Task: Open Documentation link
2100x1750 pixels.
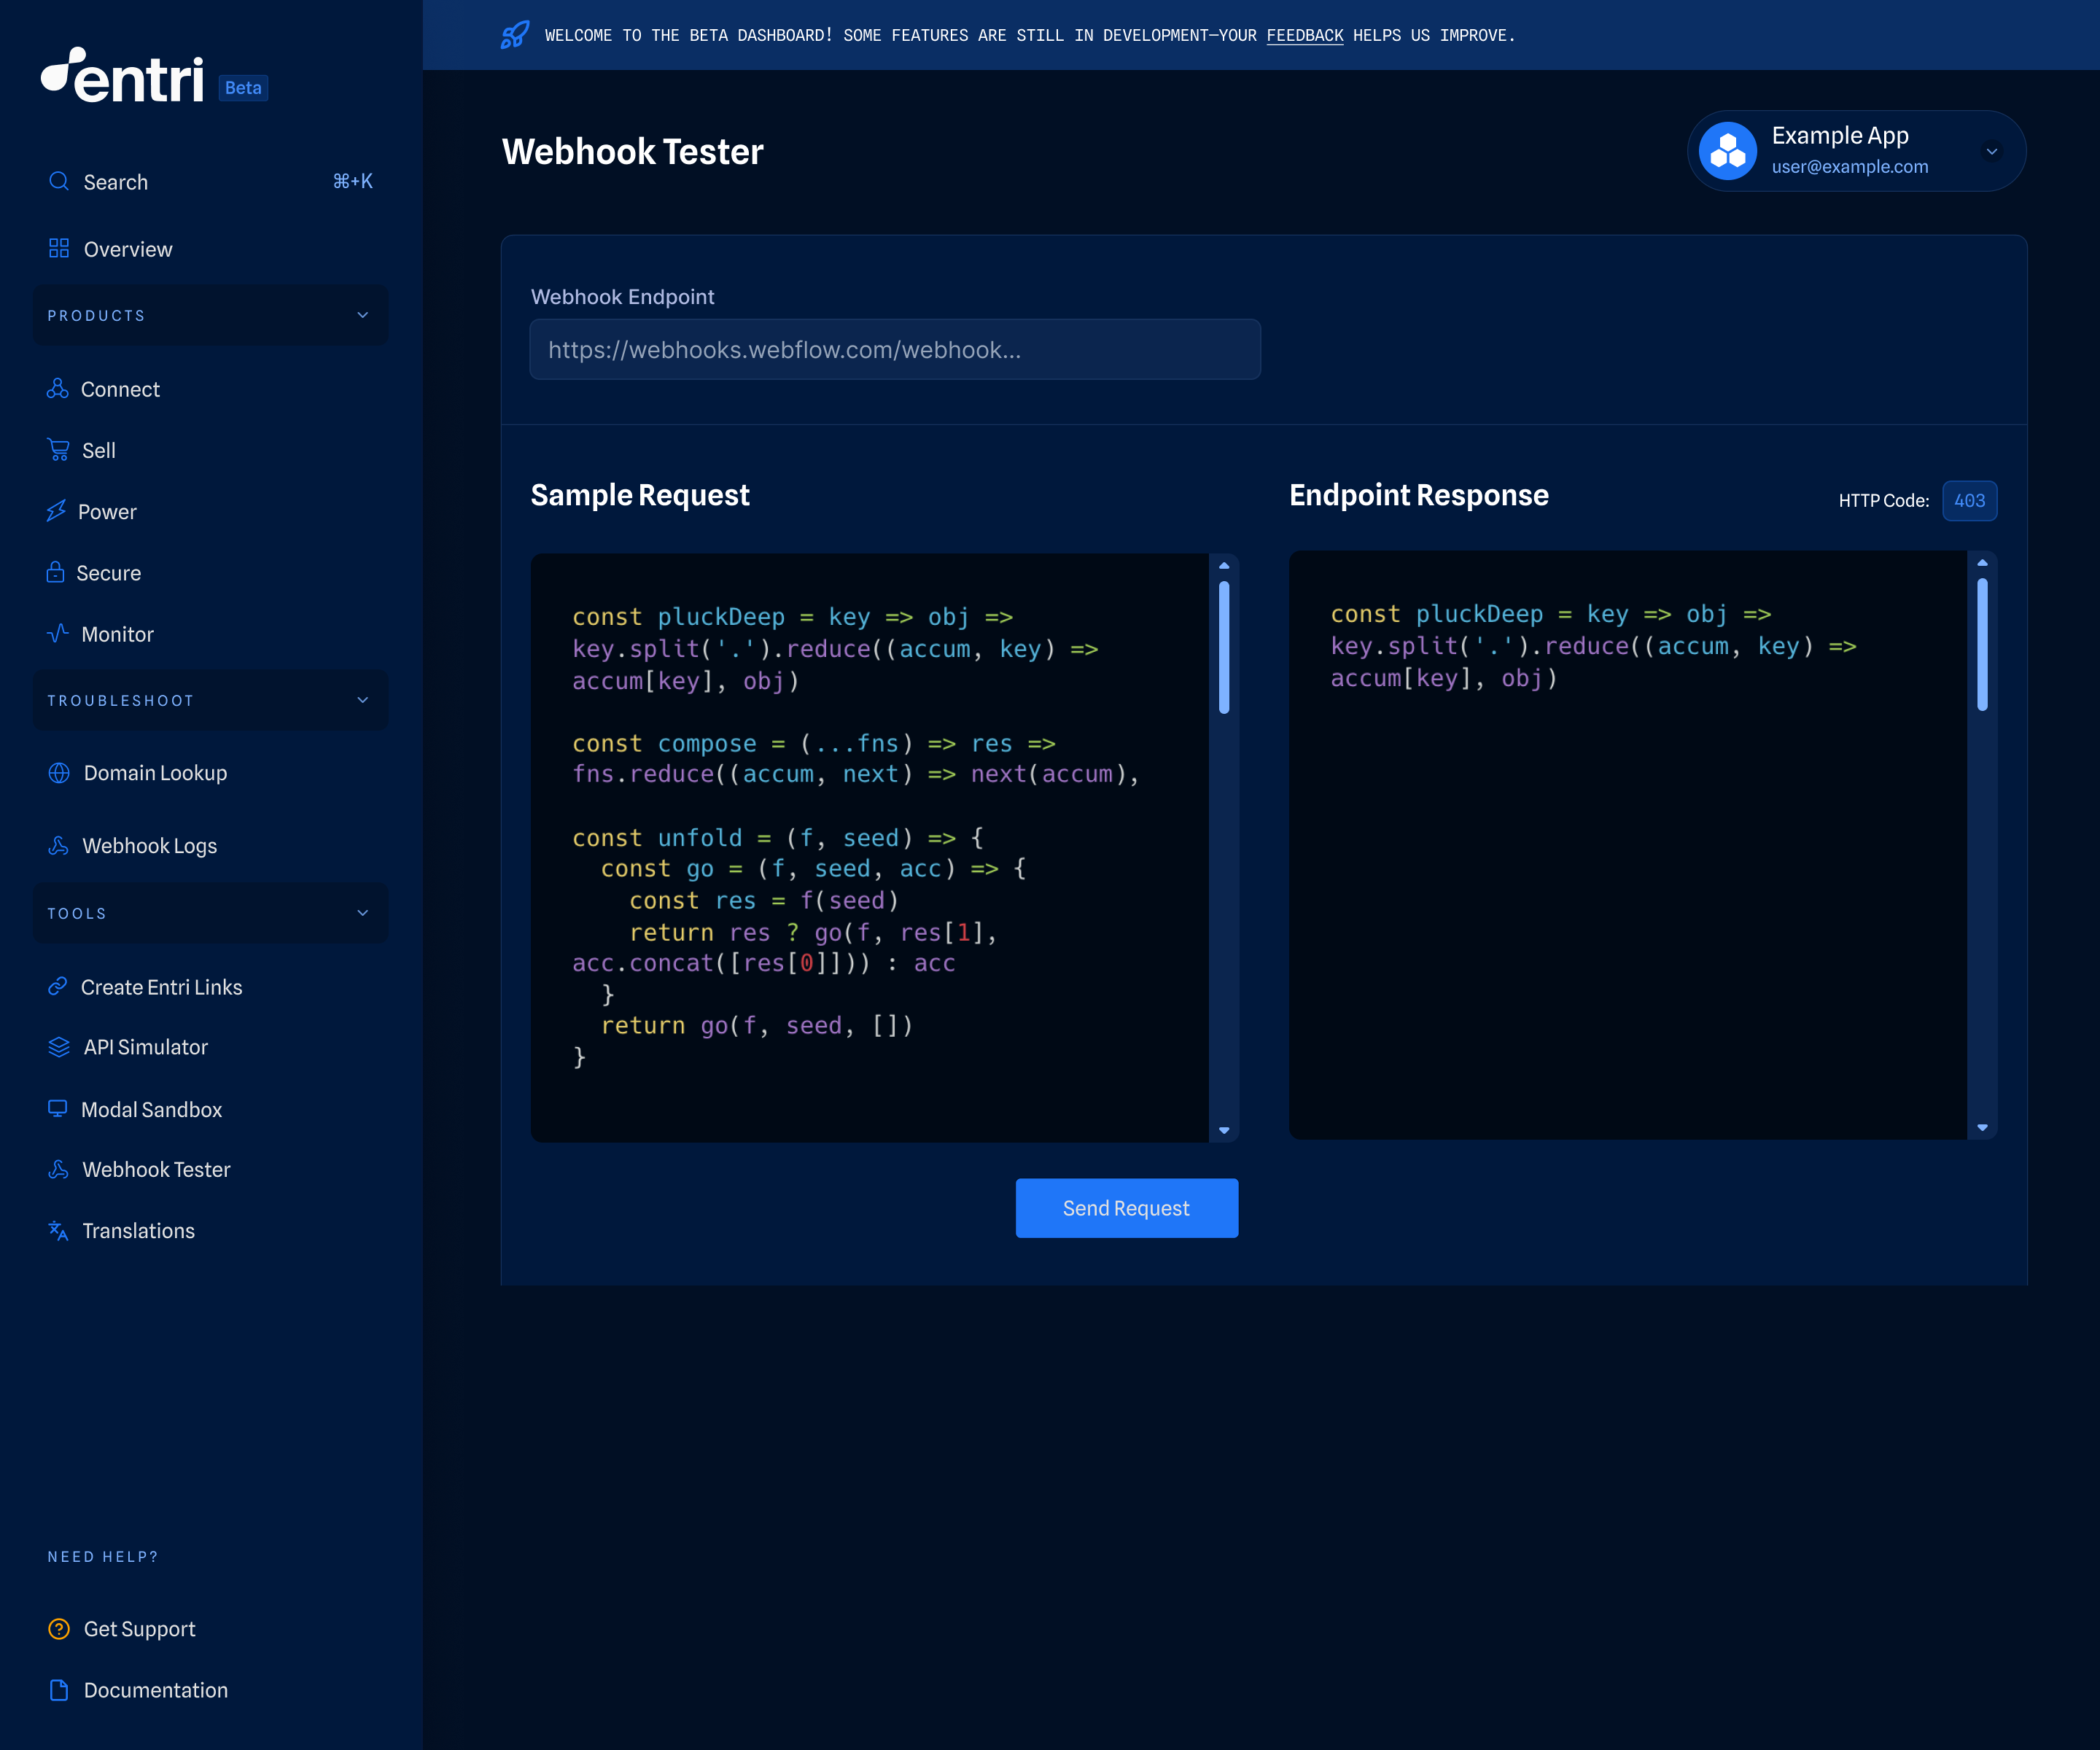Action: tap(155, 1690)
